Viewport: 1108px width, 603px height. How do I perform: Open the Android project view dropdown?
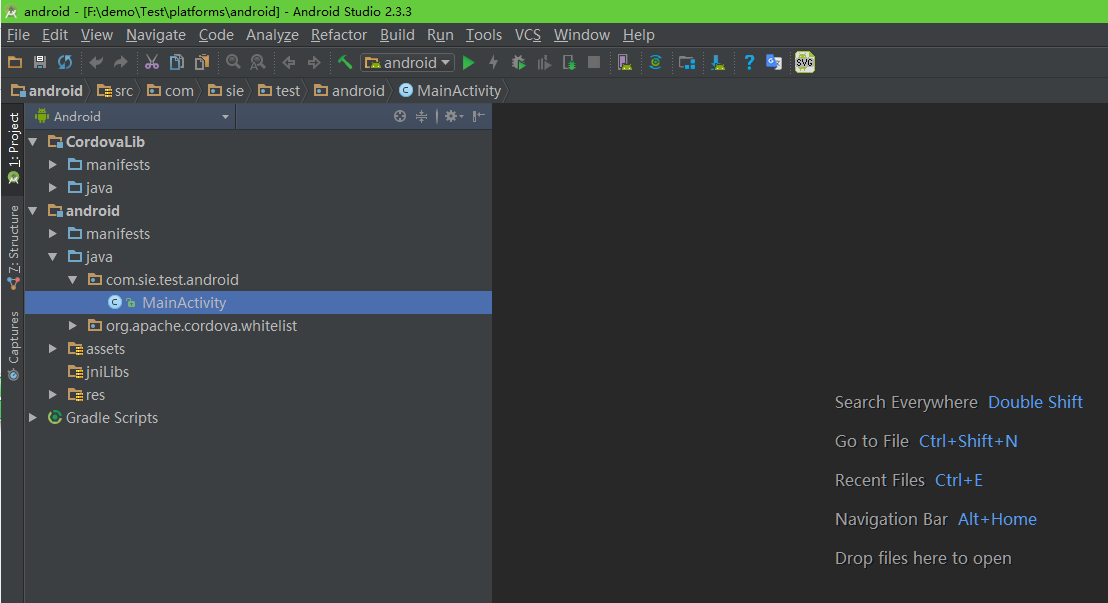[x=132, y=117]
